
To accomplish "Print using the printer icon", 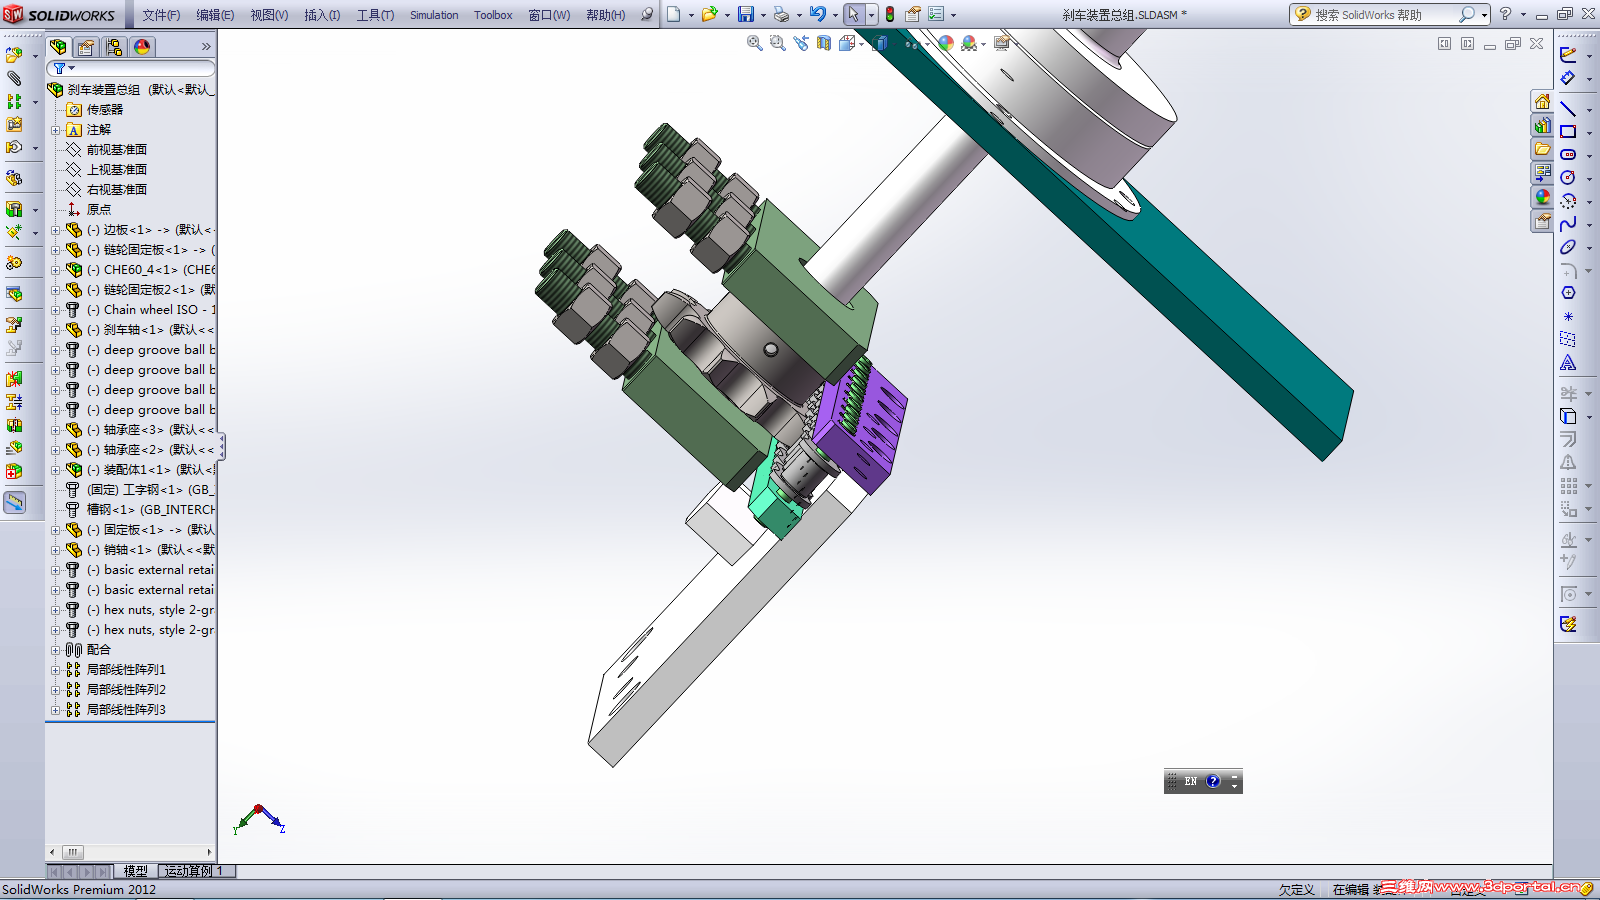I will click(x=781, y=14).
